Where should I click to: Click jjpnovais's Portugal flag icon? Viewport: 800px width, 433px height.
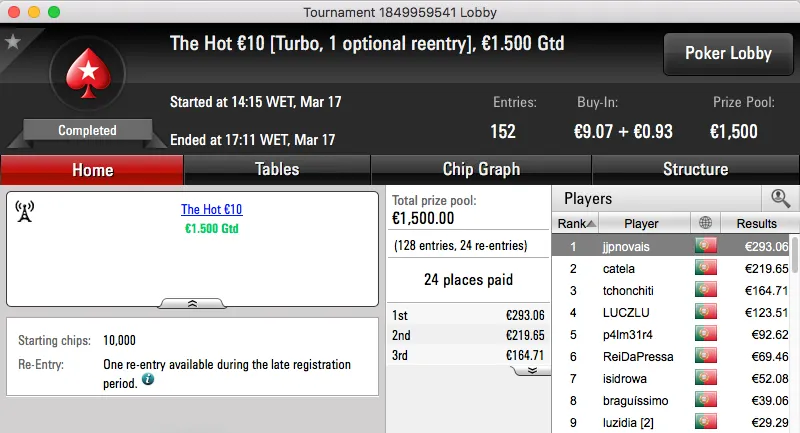click(707, 246)
